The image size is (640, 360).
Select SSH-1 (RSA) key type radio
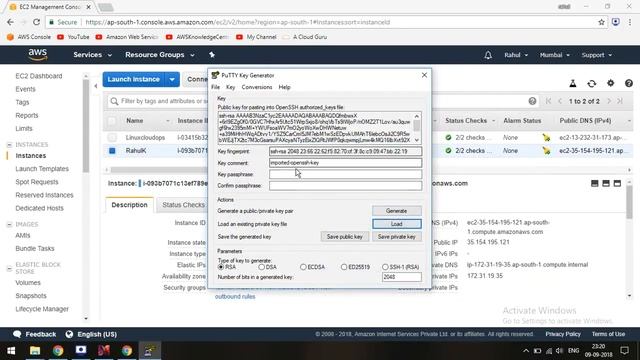385,267
